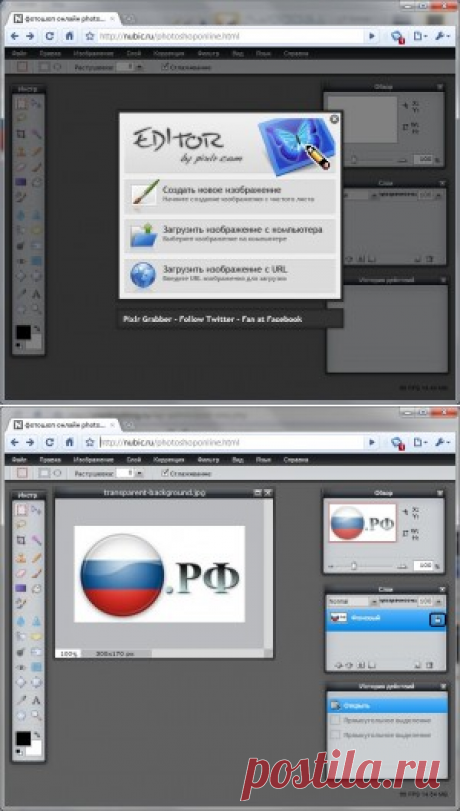The width and height of the screenshot is (460, 811).
Task: Select the Sharpen triangle tool beside the .РФ image
Action: (36, 621)
